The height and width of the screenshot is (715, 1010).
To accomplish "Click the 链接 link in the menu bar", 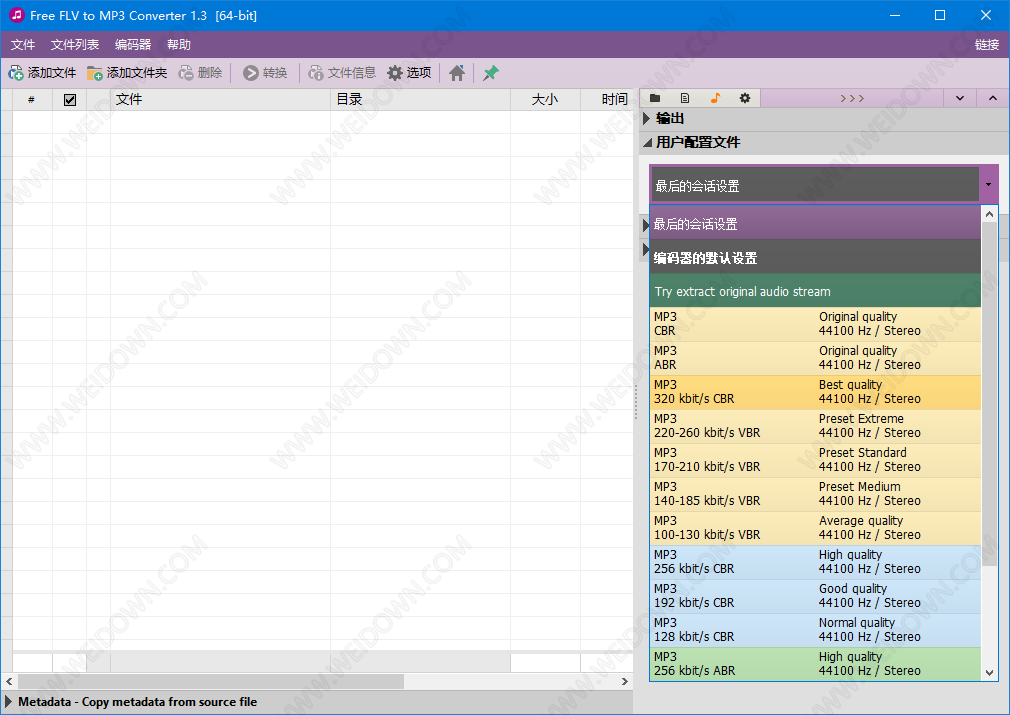I will point(986,44).
